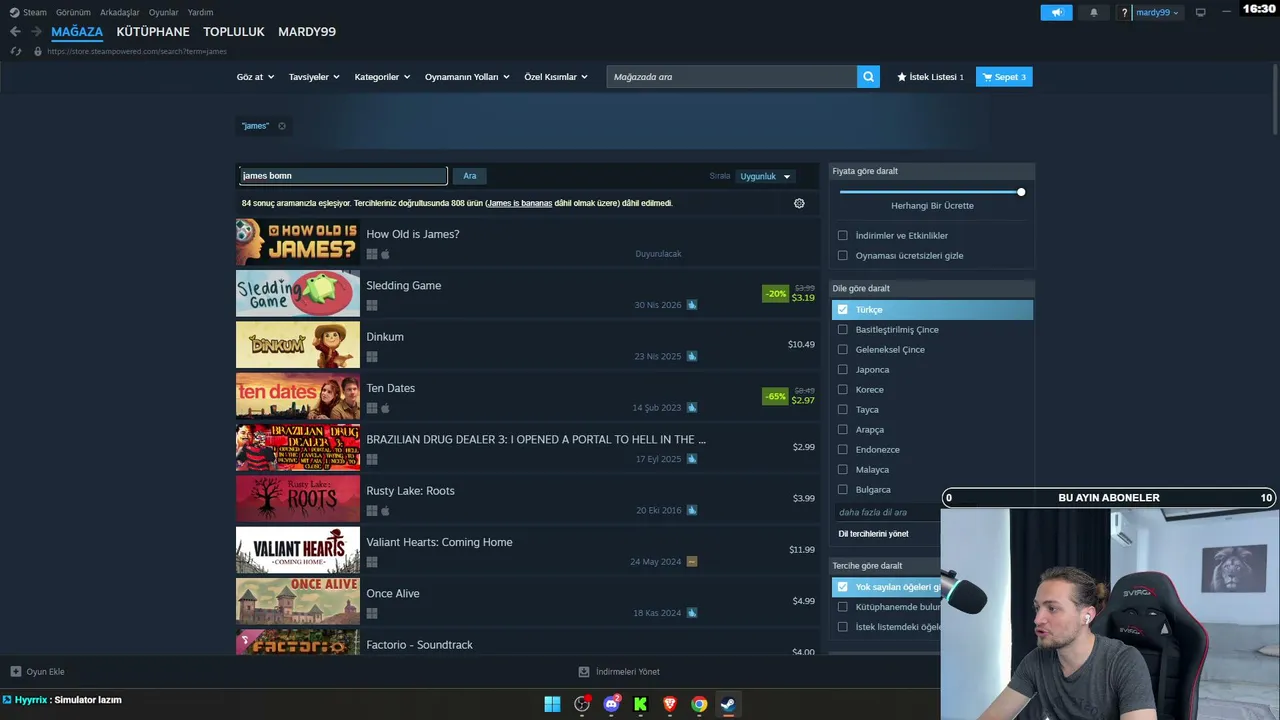
Task: Click the review icon for Rusty Lake: Roots
Action: pos(691,510)
